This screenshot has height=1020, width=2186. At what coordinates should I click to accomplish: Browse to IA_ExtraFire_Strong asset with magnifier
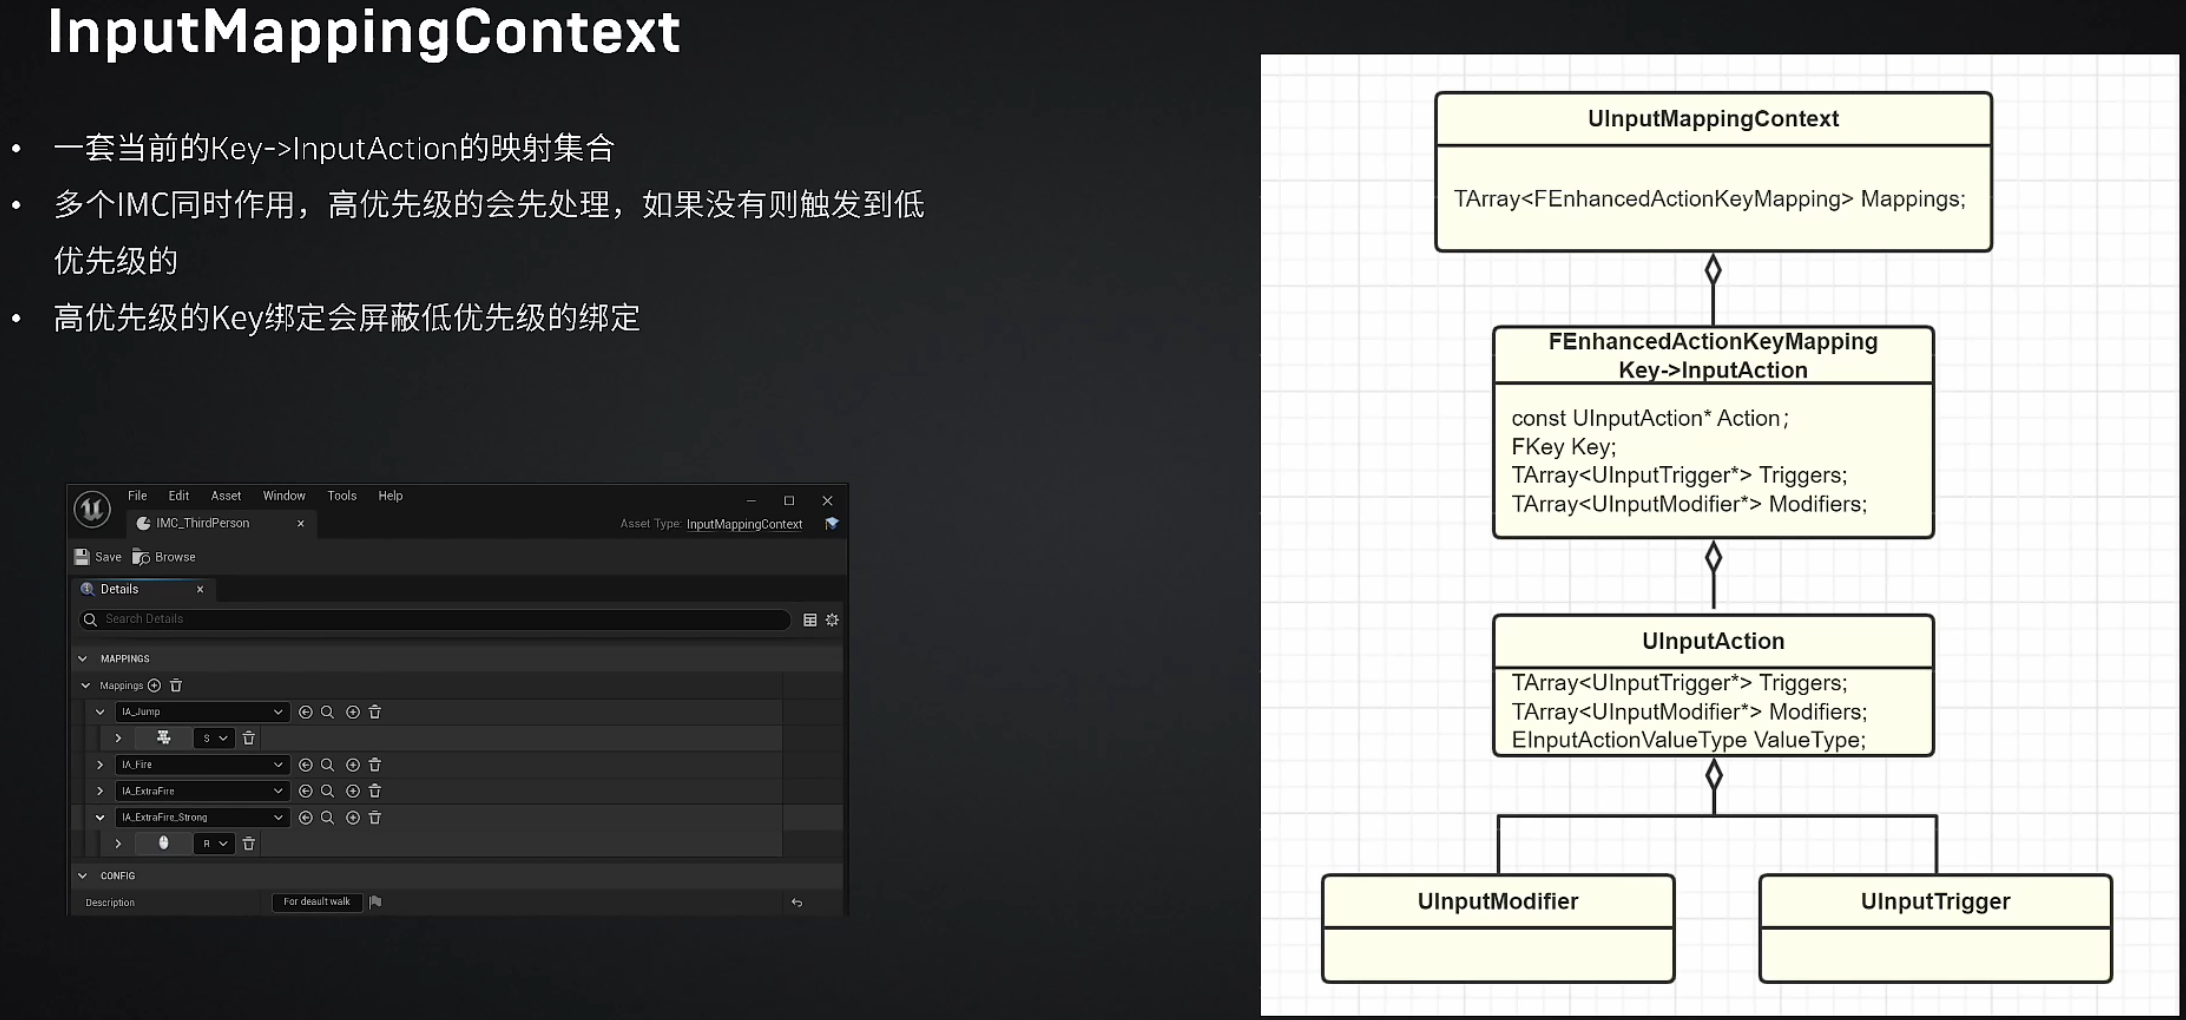[x=327, y=818]
